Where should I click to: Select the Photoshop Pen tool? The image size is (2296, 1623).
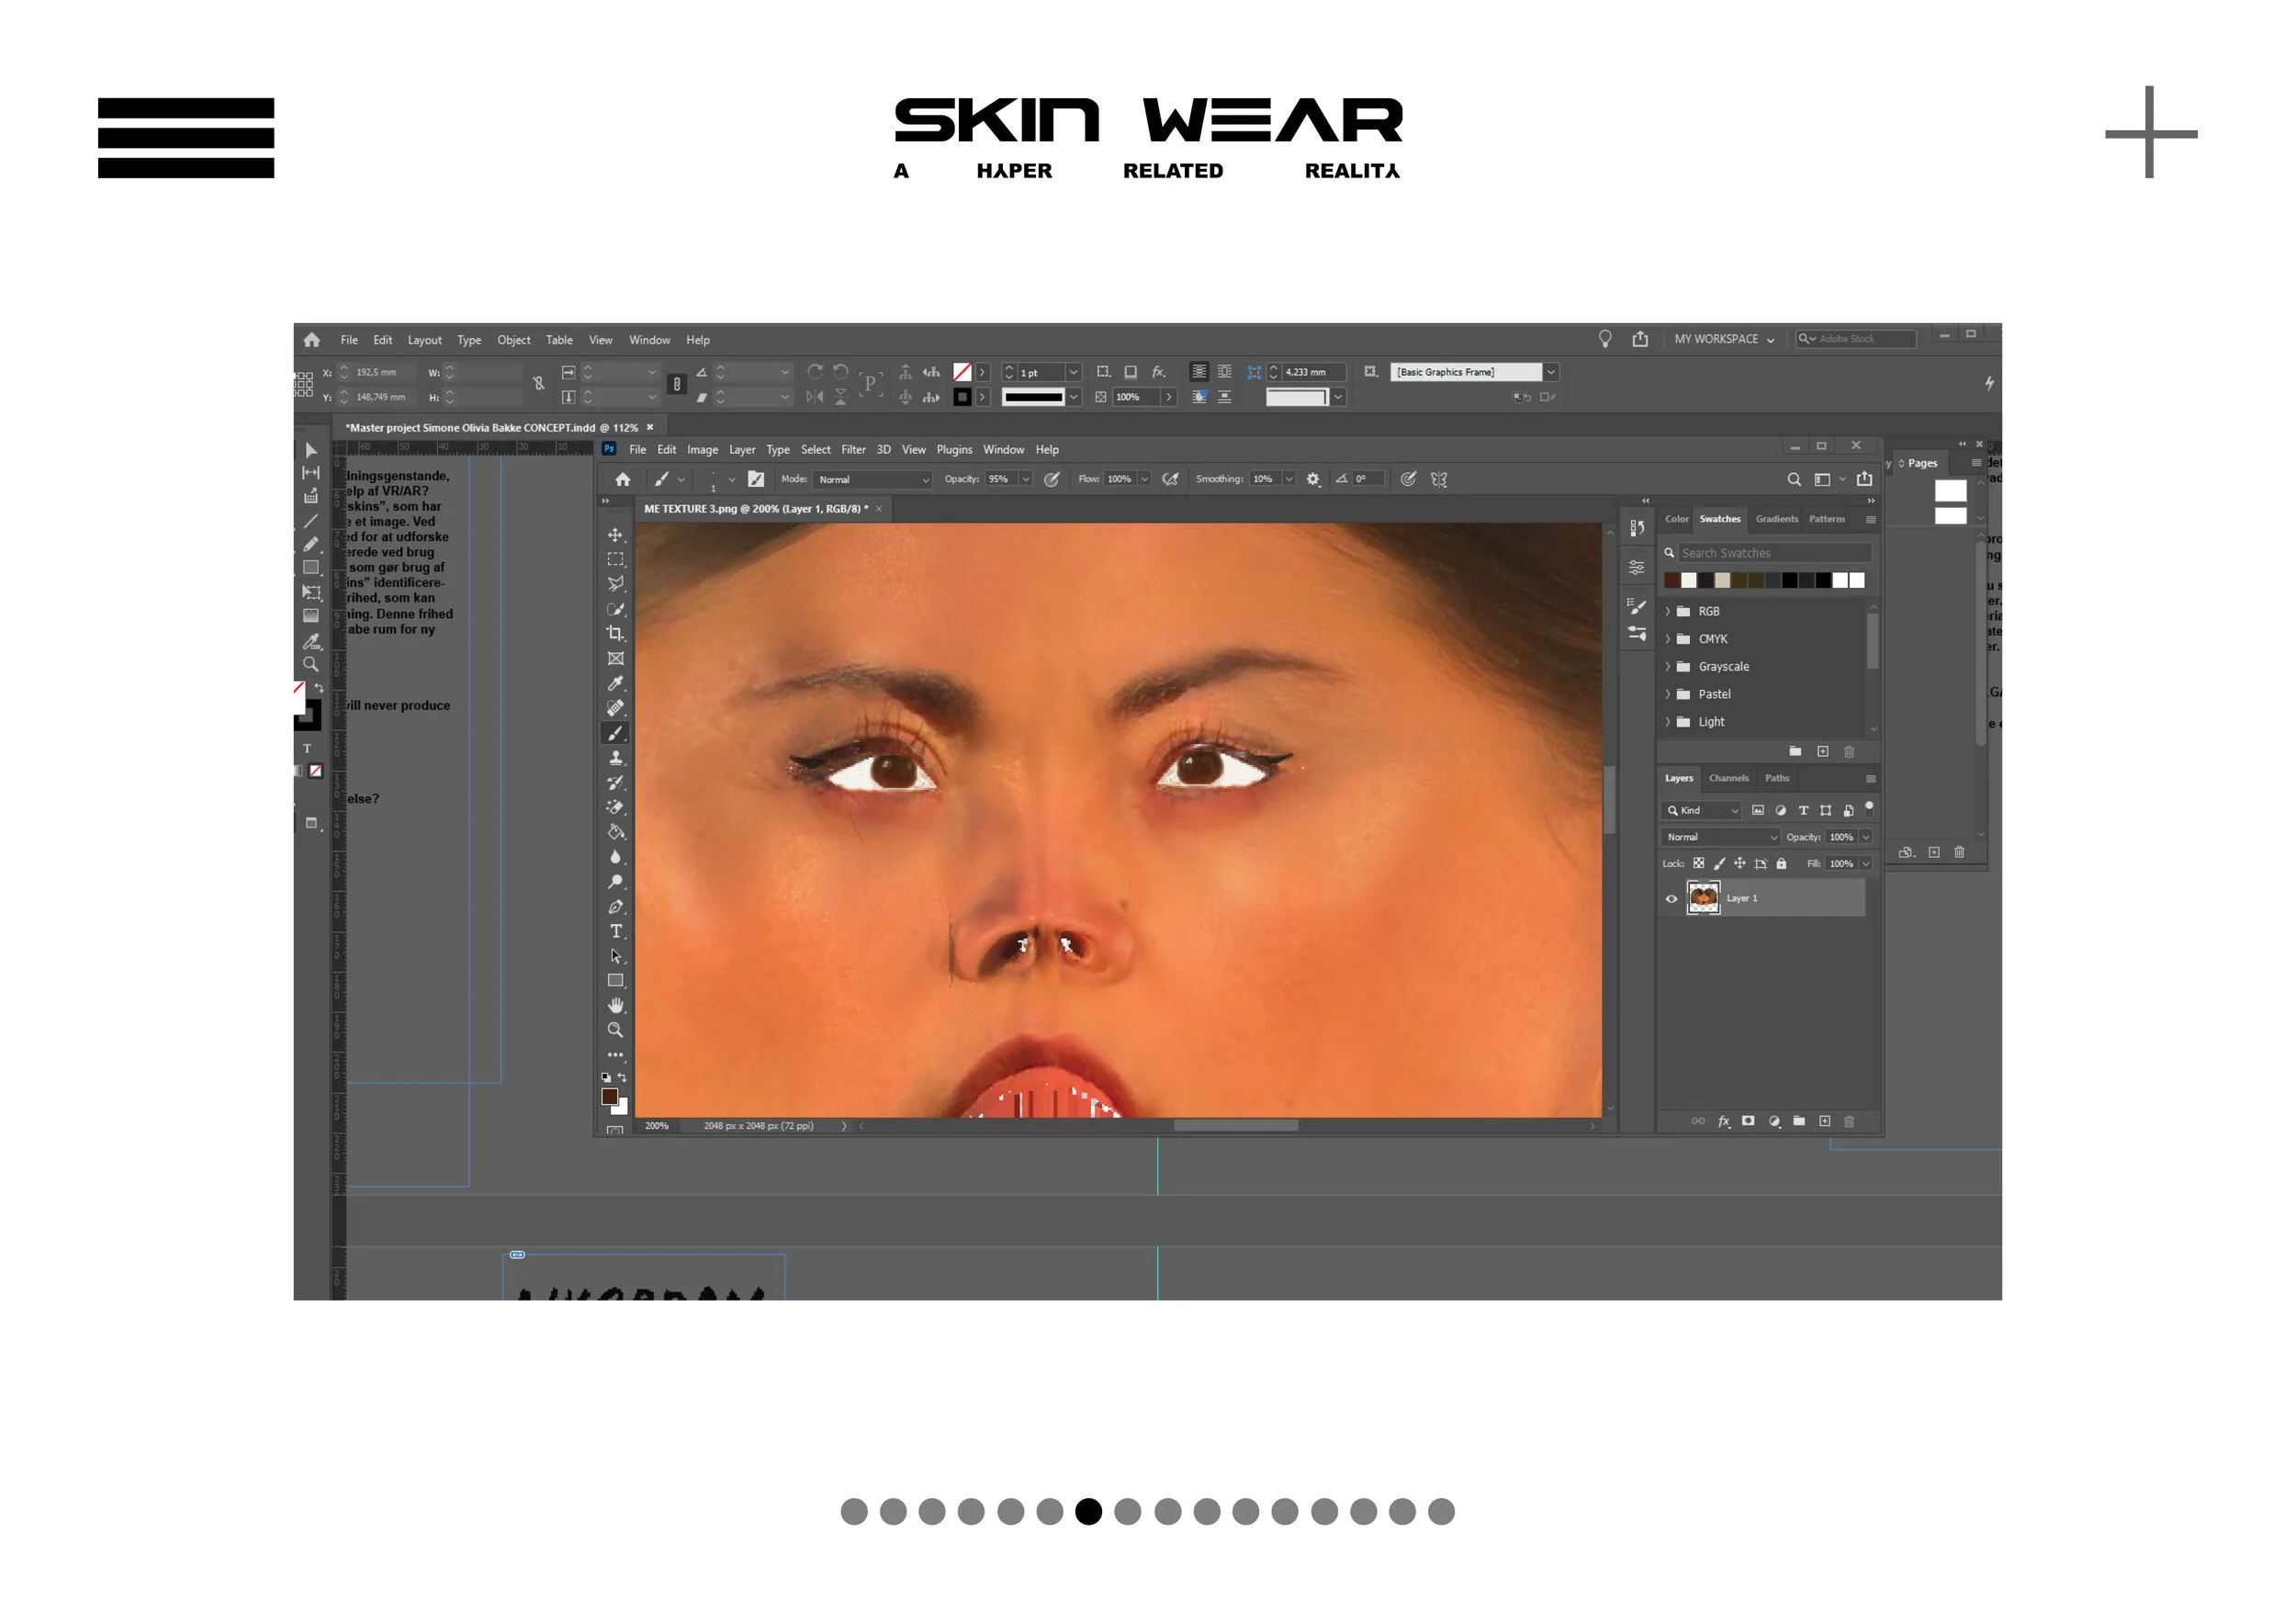[615, 907]
